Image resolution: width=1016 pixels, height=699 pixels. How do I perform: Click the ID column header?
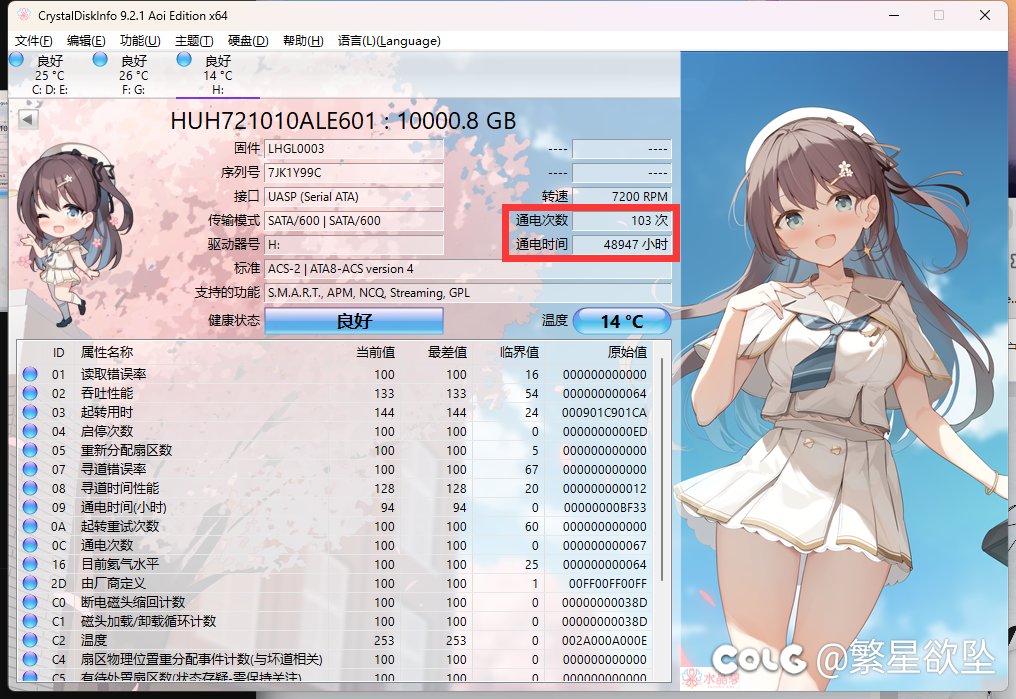(58, 352)
